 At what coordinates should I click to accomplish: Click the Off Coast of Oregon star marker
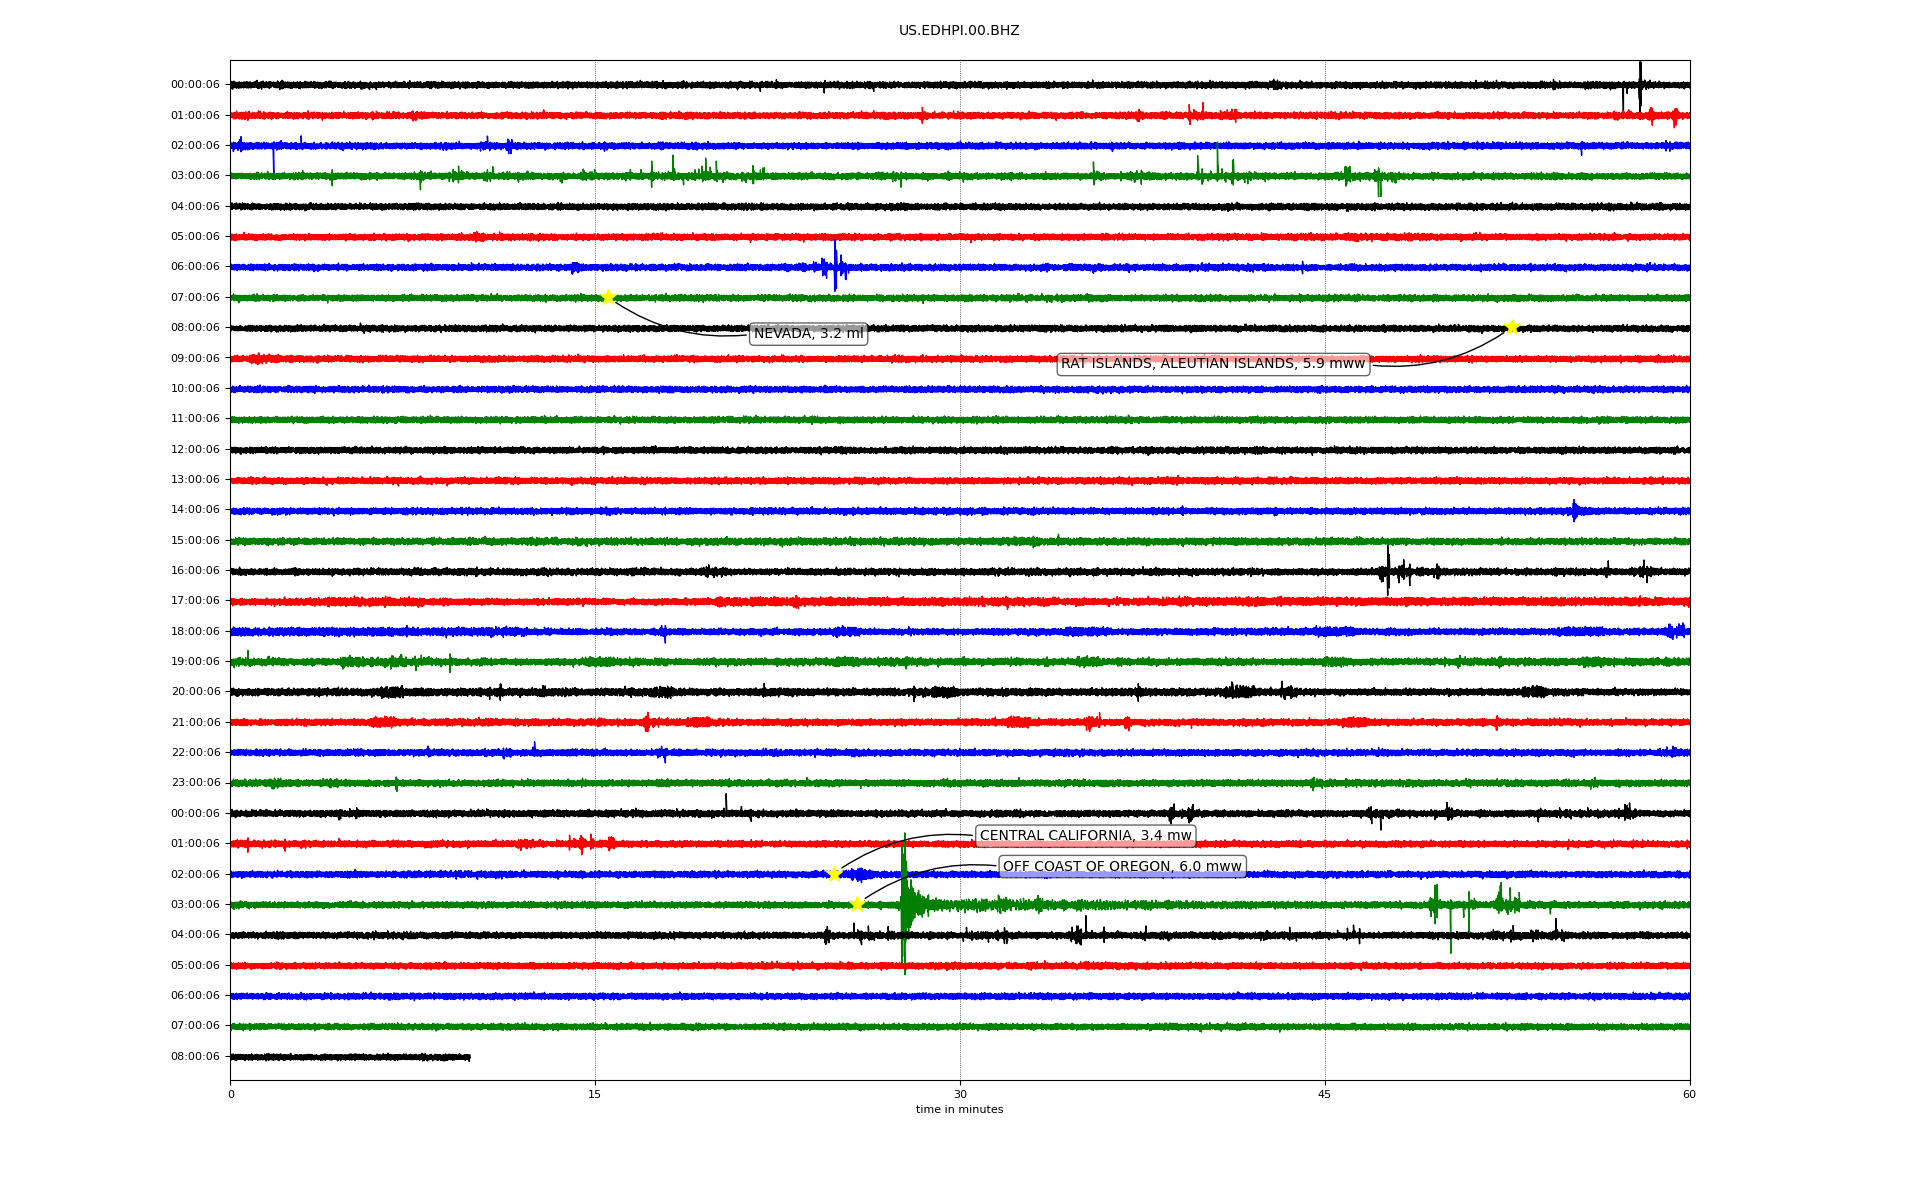click(857, 904)
